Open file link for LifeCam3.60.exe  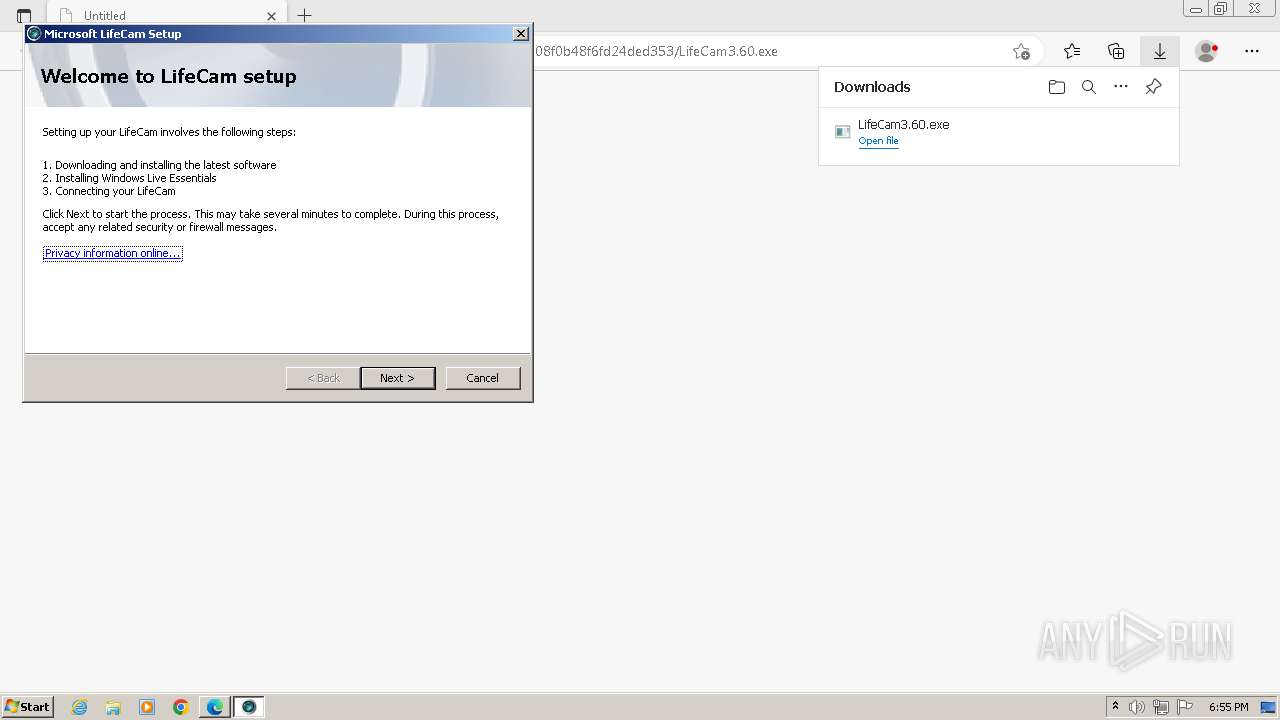(878, 141)
